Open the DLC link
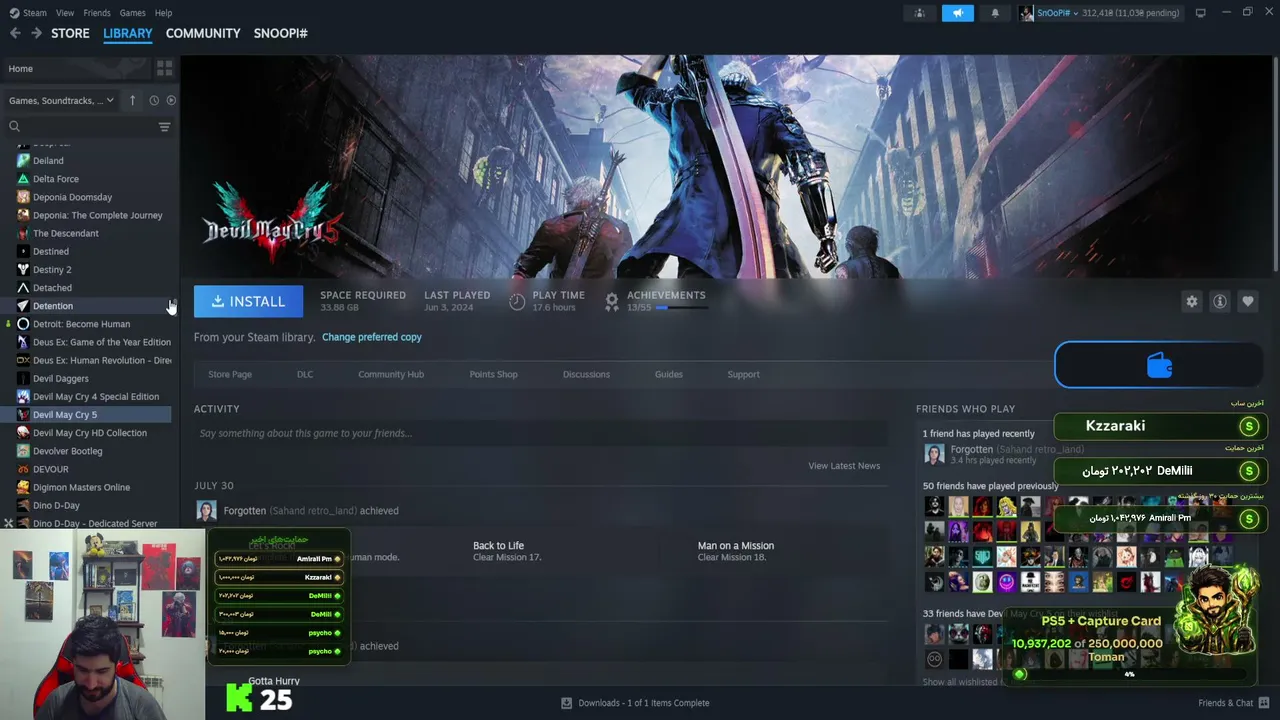Image resolution: width=1280 pixels, height=720 pixels. (x=305, y=374)
